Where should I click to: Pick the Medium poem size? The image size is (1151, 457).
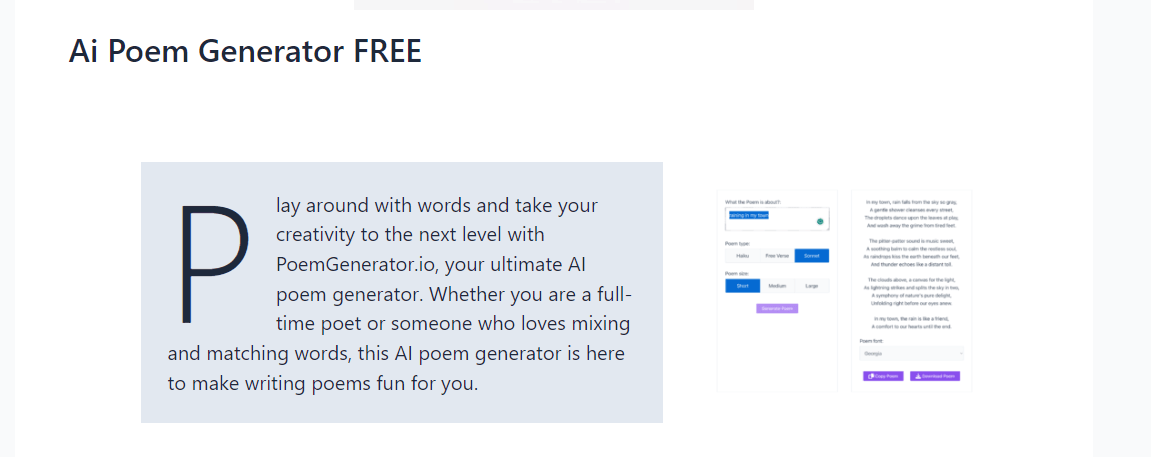(x=777, y=286)
